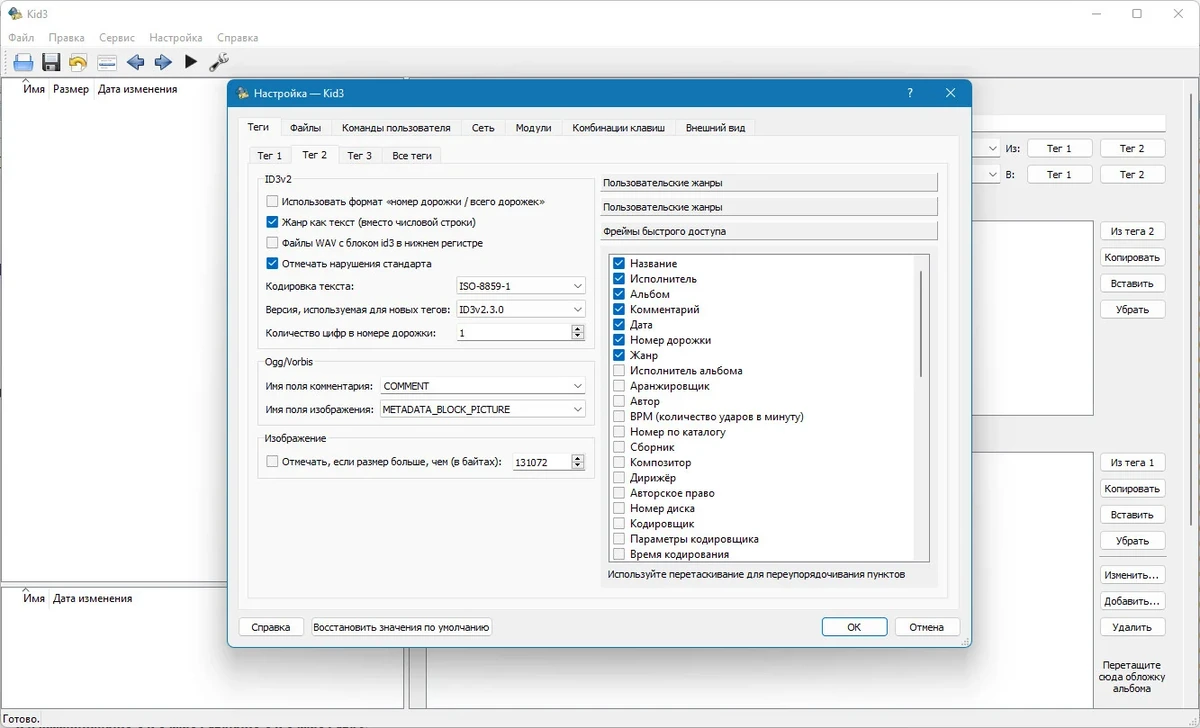Screen dimensions: 1200x728
Task: Go to next file with right arrow
Action: coord(163,62)
